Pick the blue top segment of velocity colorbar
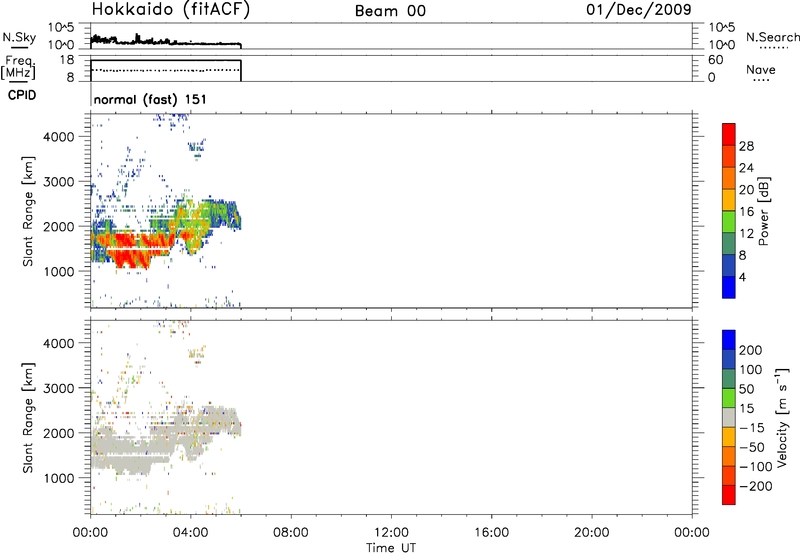The width and height of the screenshot is (800, 554). [x=729, y=340]
